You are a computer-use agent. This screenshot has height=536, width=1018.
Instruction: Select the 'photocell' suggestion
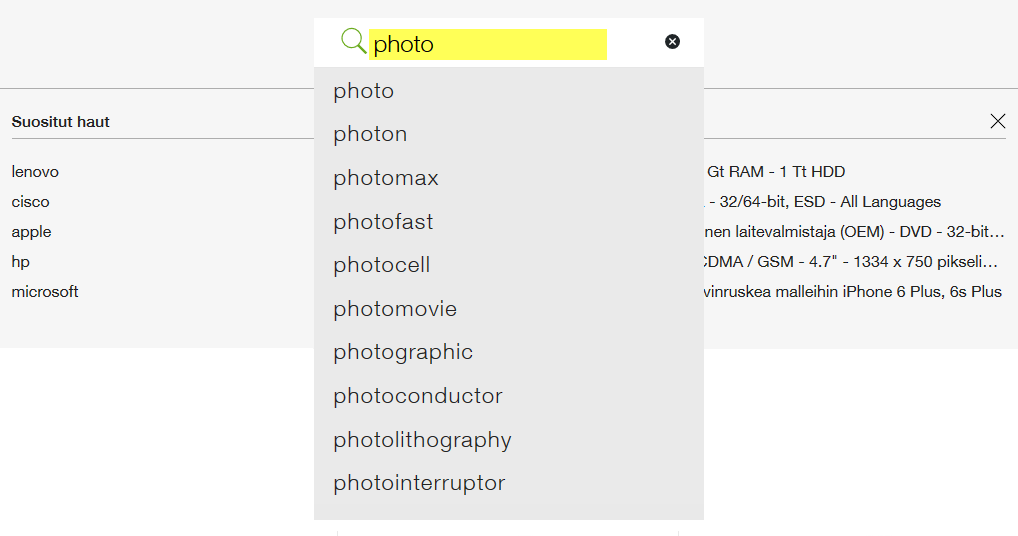pyautogui.click(x=382, y=265)
